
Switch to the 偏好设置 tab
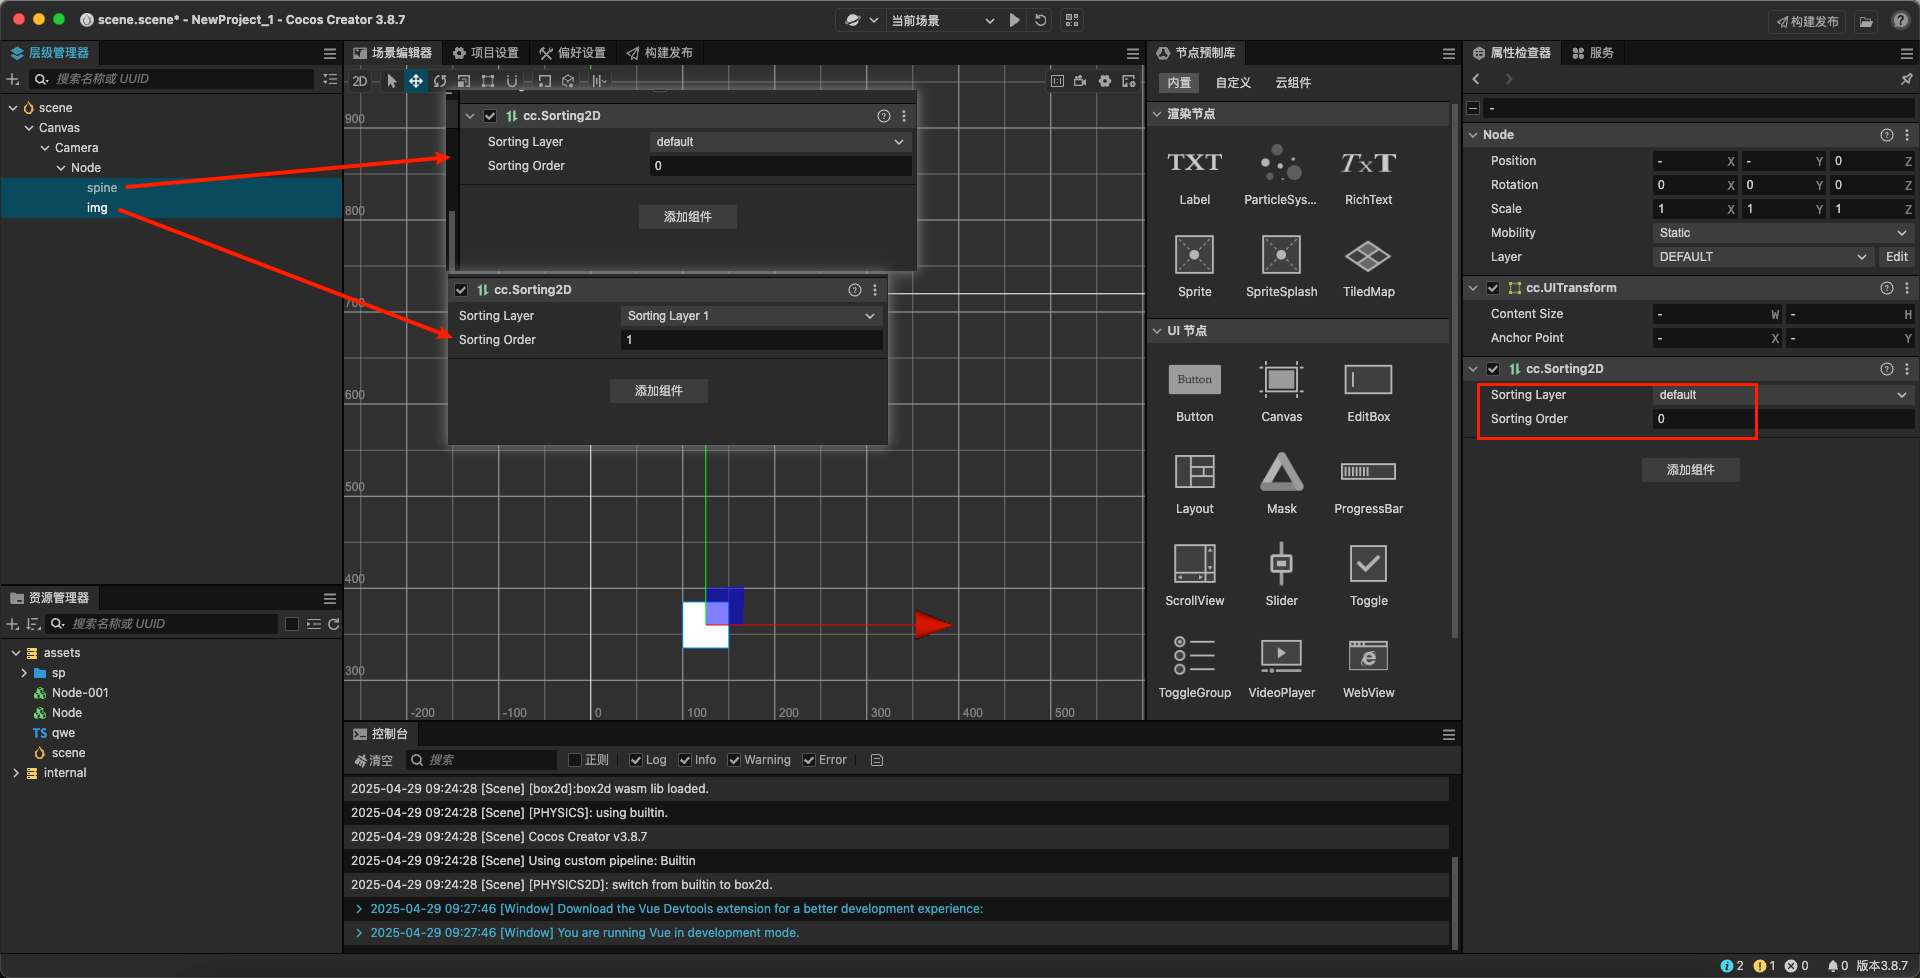coord(572,53)
